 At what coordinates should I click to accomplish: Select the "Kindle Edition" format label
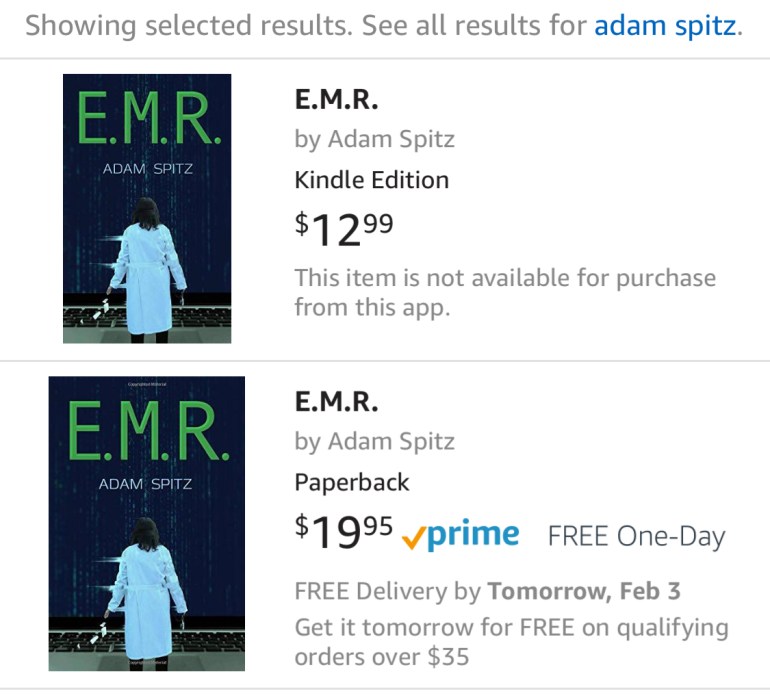[371, 180]
